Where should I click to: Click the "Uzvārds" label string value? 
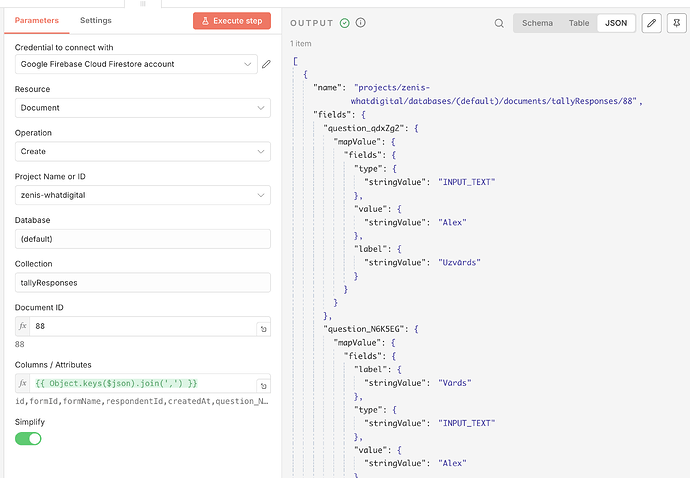coord(459,262)
